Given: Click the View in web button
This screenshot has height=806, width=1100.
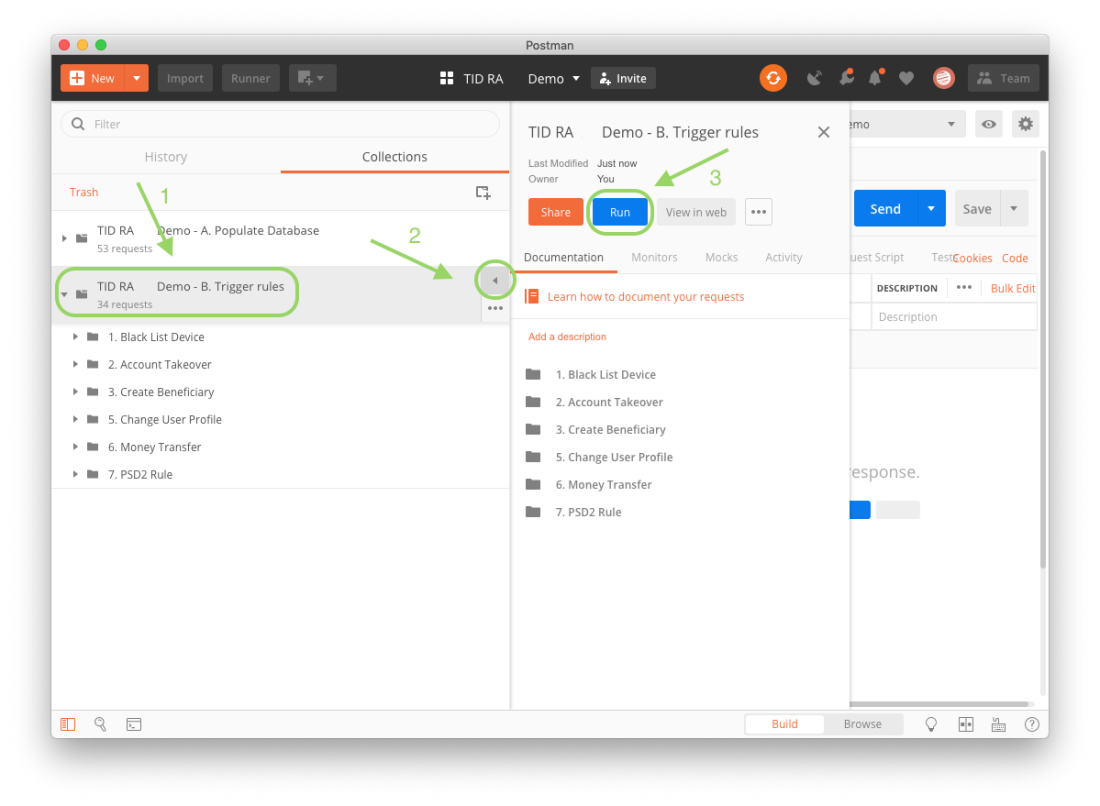Looking at the screenshot, I should [x=696, y=212].
